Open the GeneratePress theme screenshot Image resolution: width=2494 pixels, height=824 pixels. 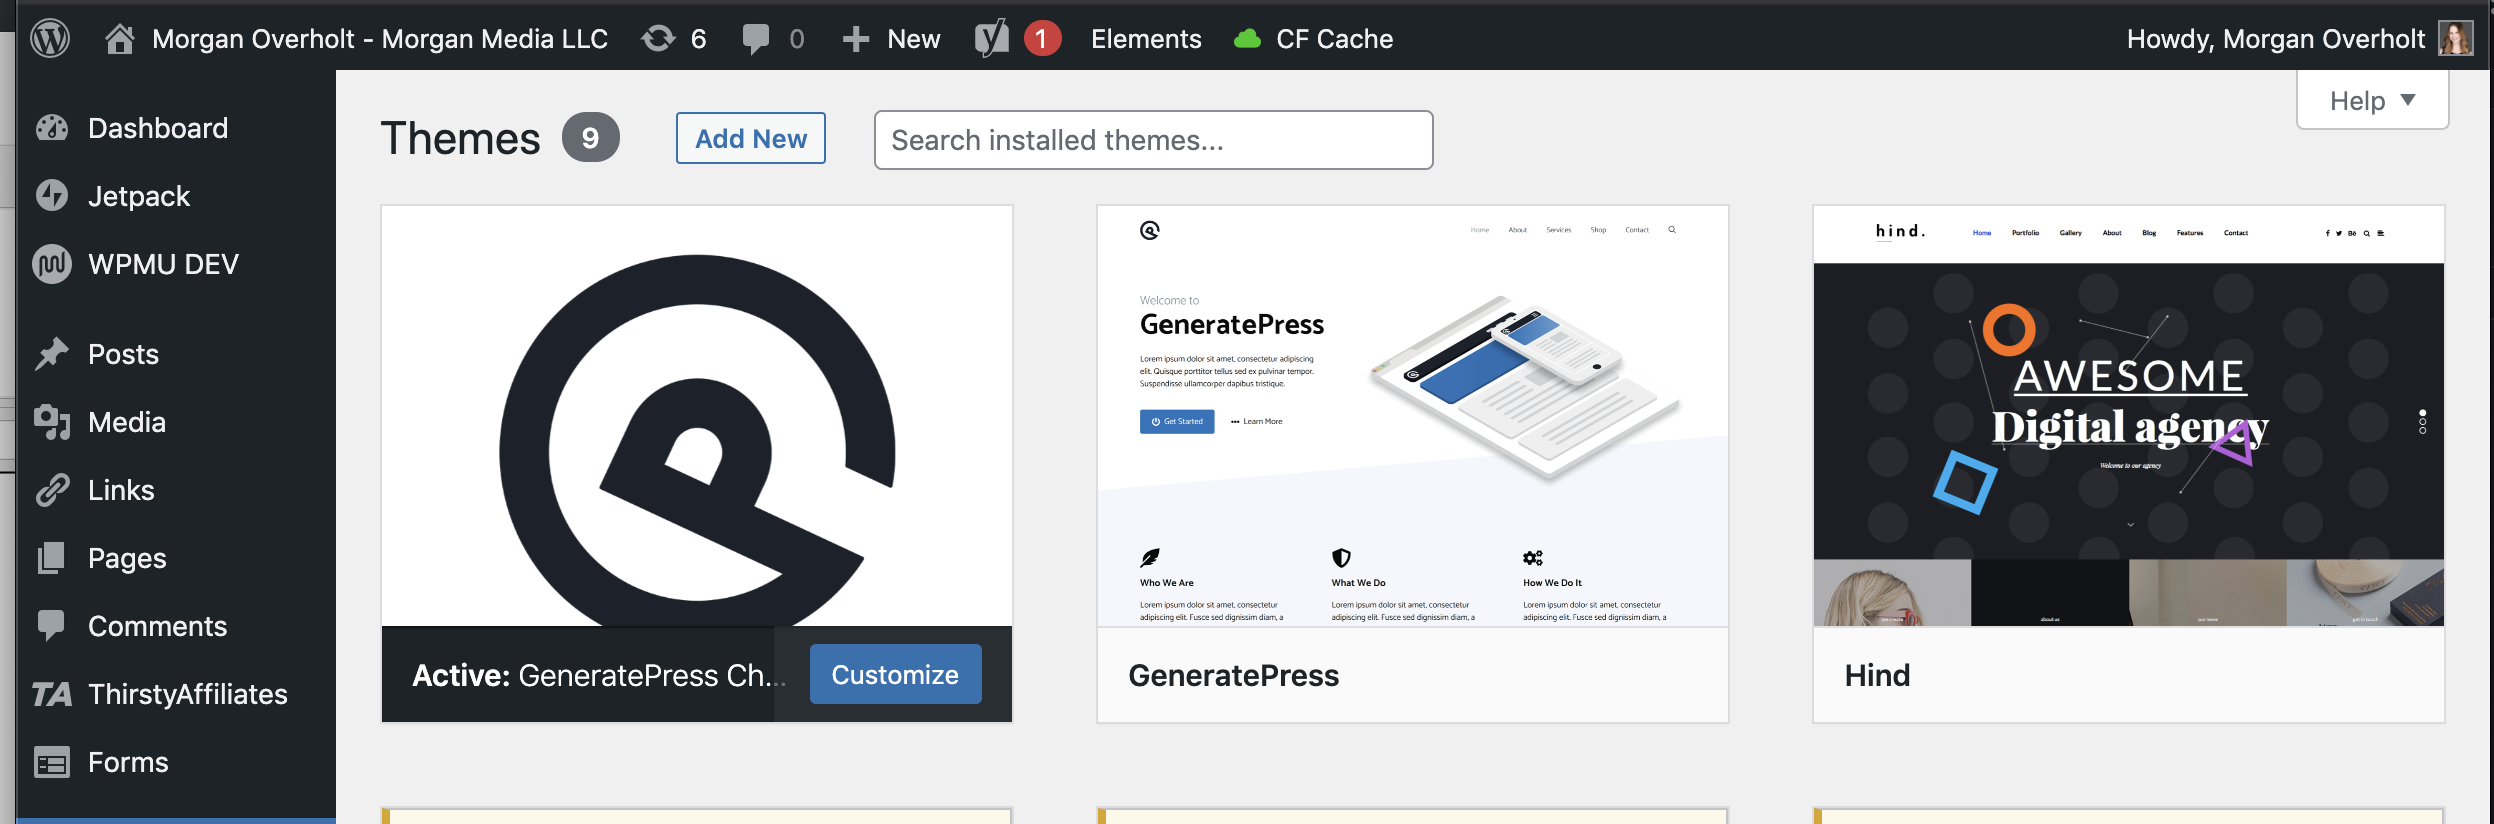(1413, 416)
